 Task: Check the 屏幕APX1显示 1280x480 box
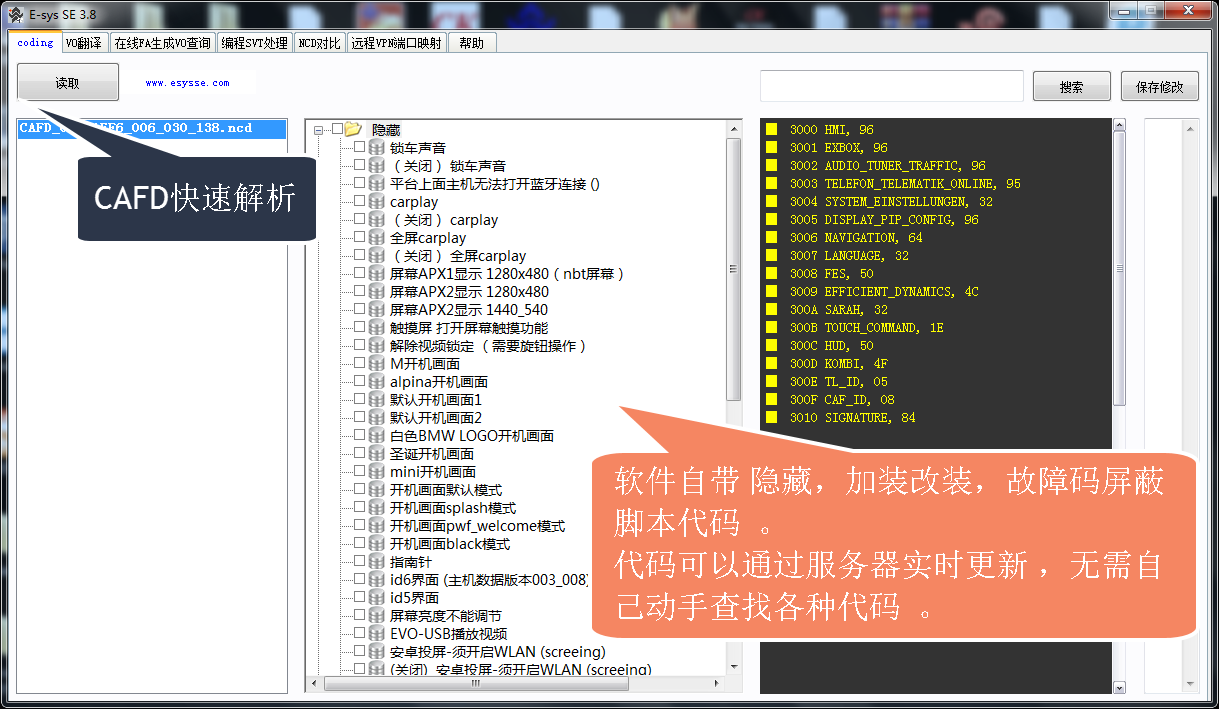(x=359, y=274)
